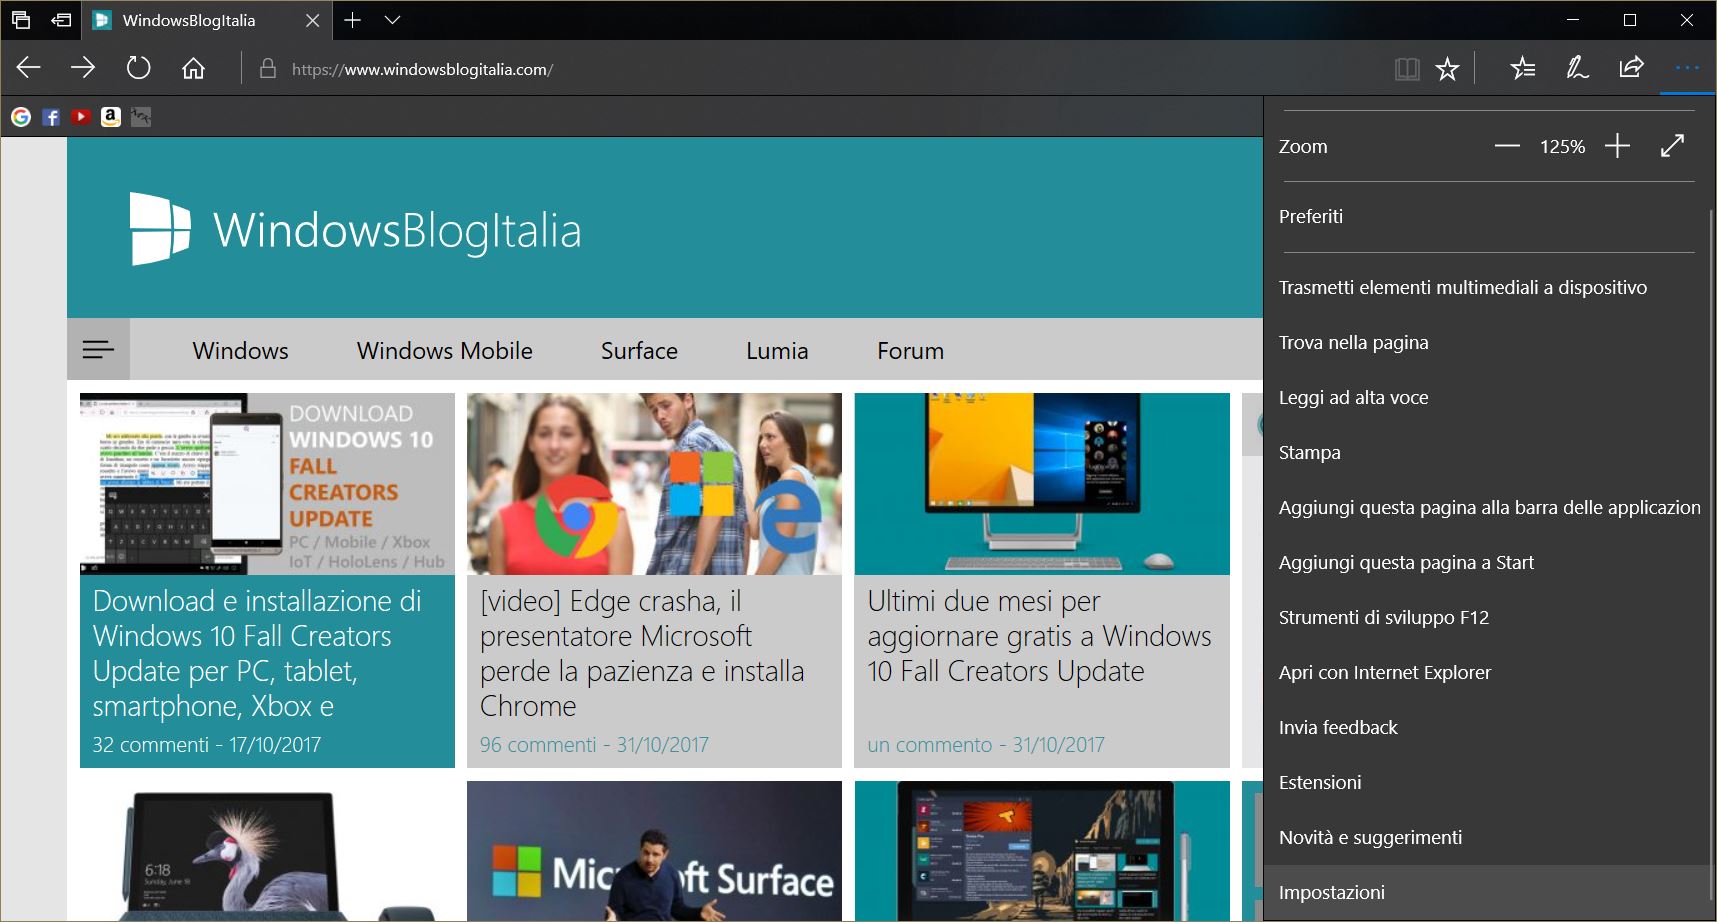1717x922 pixels.
Task: Select Apri con Internet Explorer
Action: click(1488, 672)
